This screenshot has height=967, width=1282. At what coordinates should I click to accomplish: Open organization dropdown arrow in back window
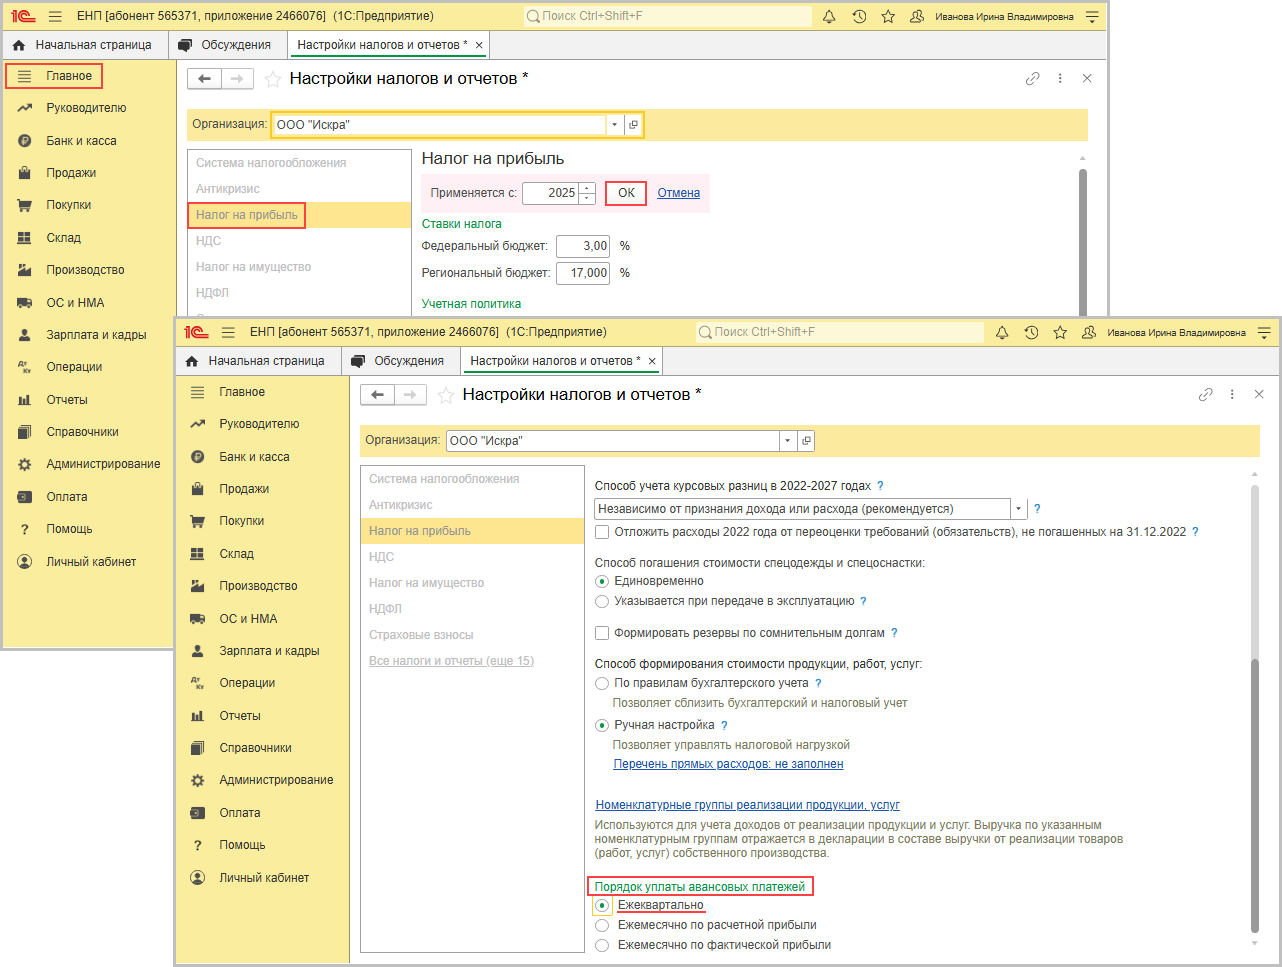(x=614, y=125)
